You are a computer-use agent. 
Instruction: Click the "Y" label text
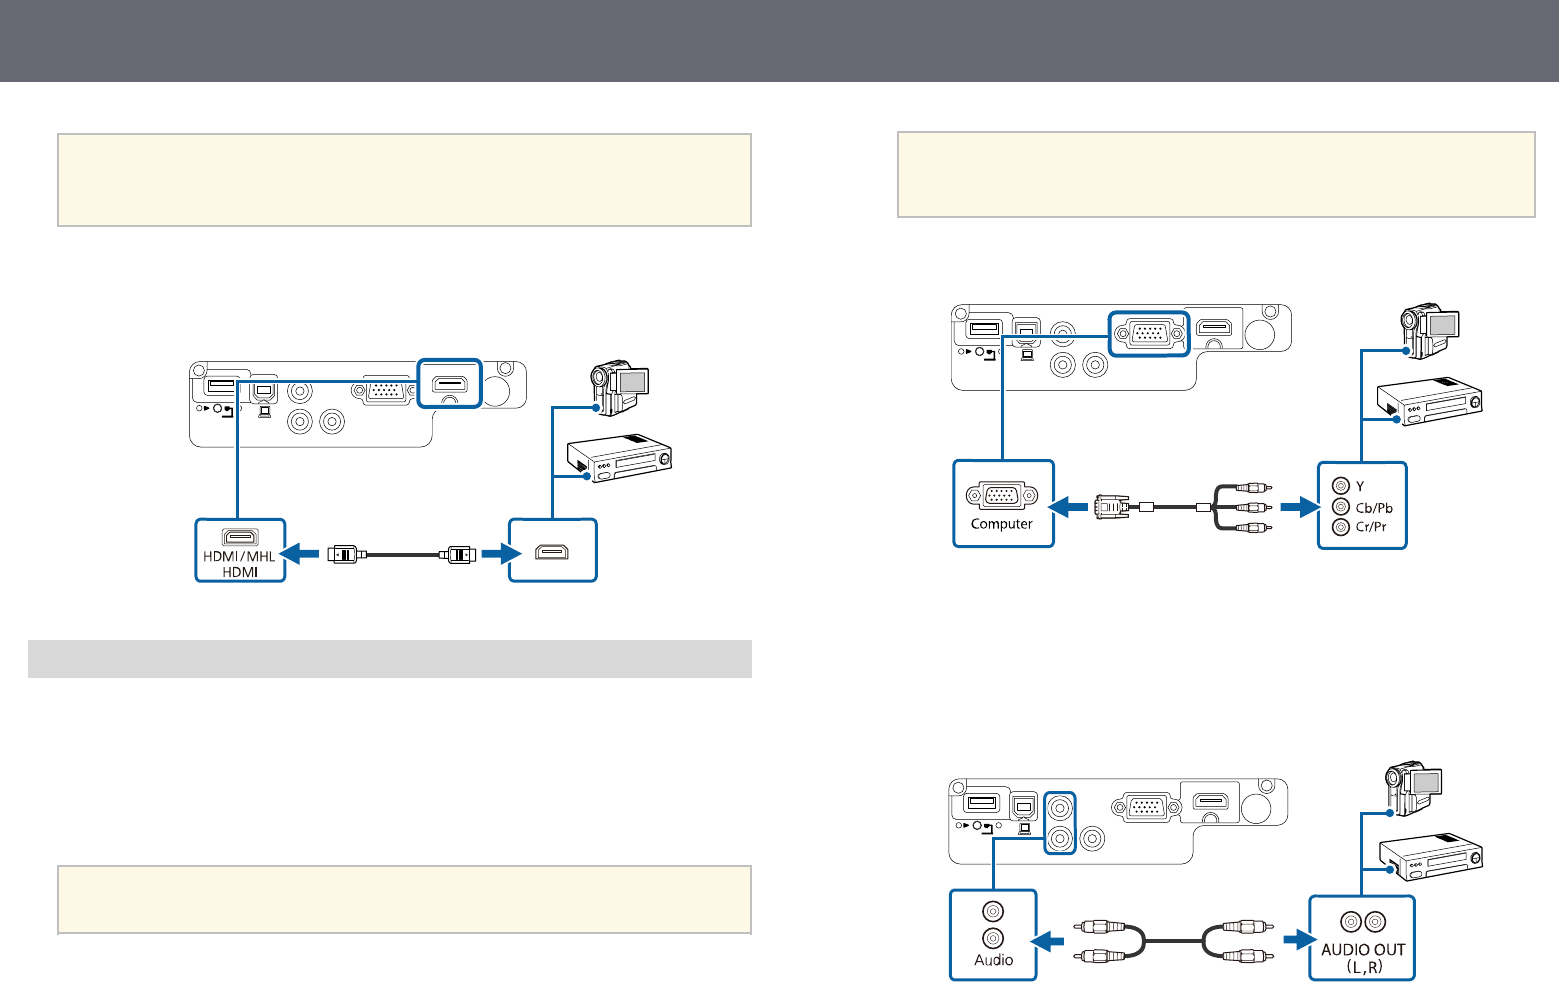click(x=1360, y=487)
